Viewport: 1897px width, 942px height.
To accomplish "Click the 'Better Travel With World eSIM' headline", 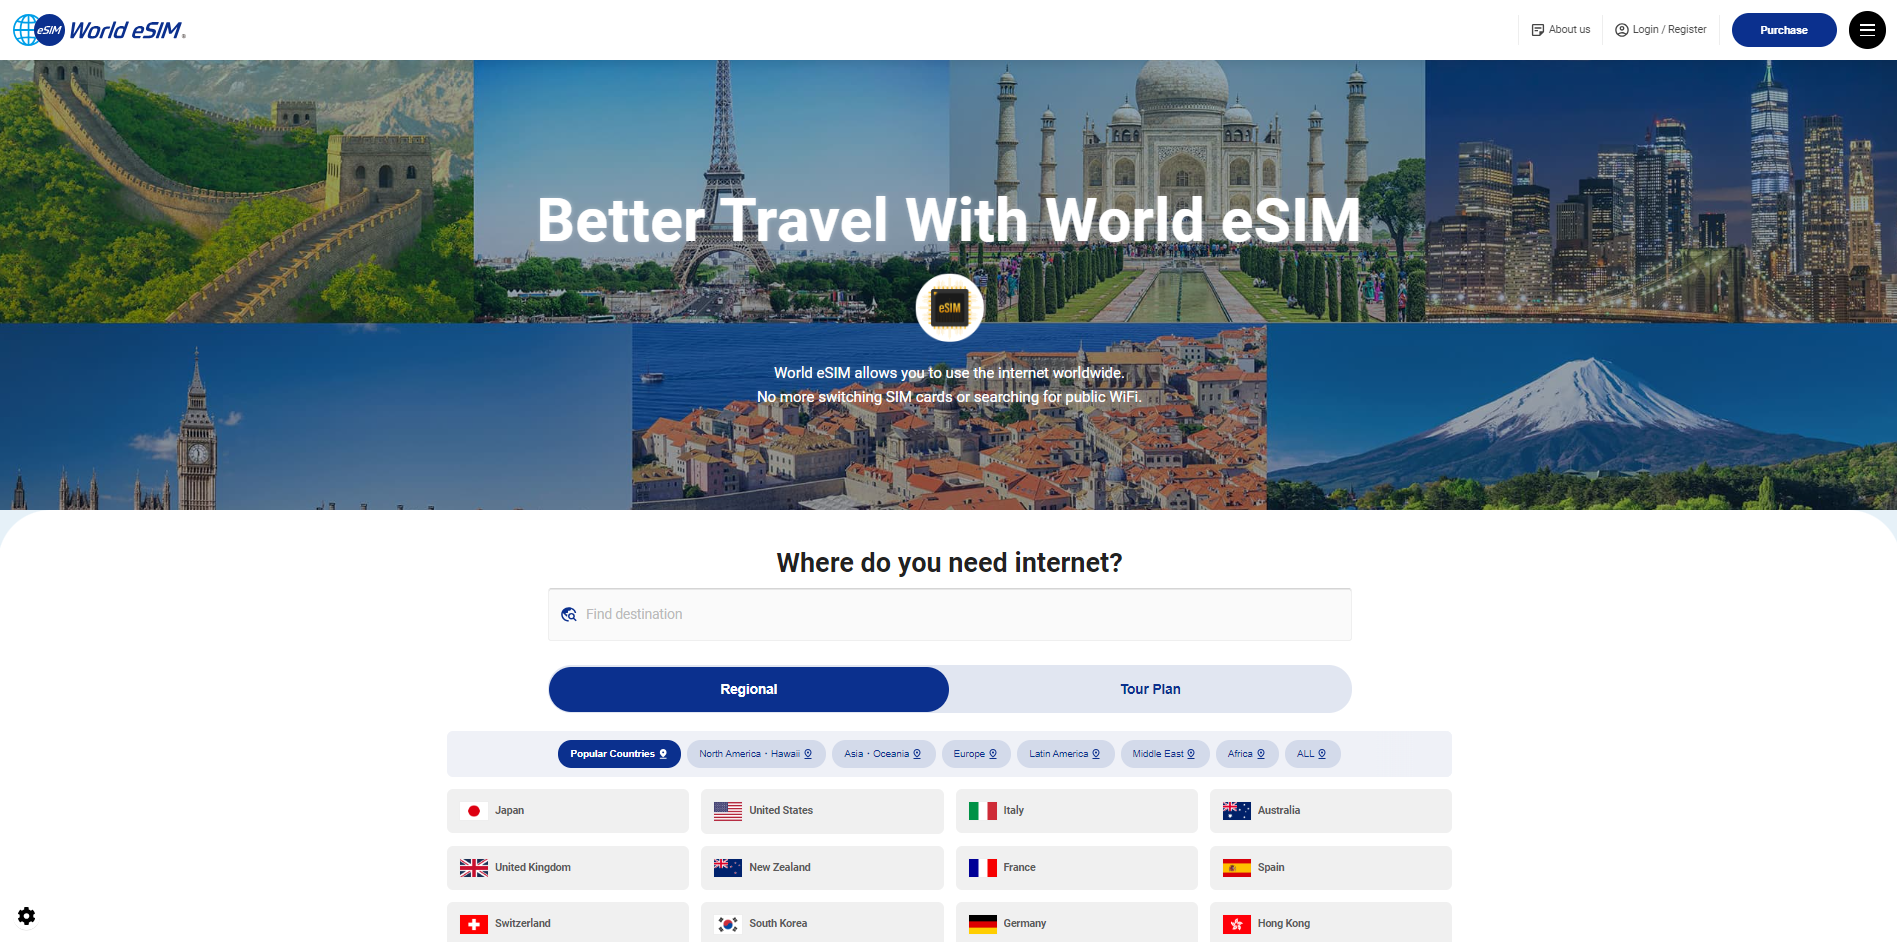I will coord(949,220).
